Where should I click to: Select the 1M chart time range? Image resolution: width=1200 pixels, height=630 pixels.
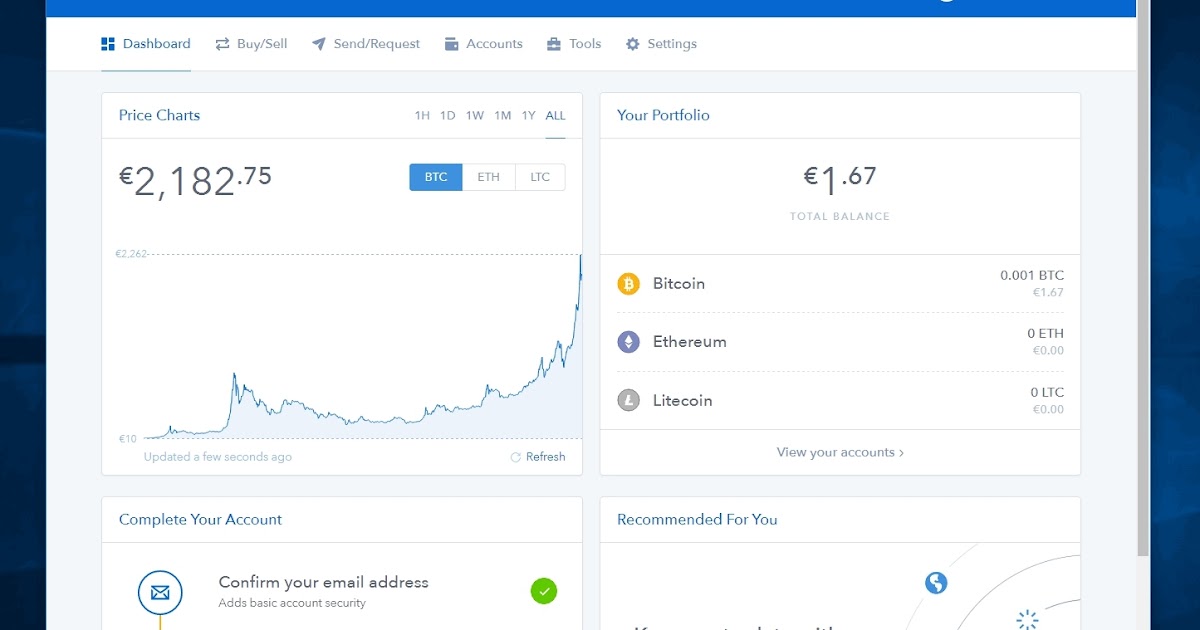click(502, 116)
